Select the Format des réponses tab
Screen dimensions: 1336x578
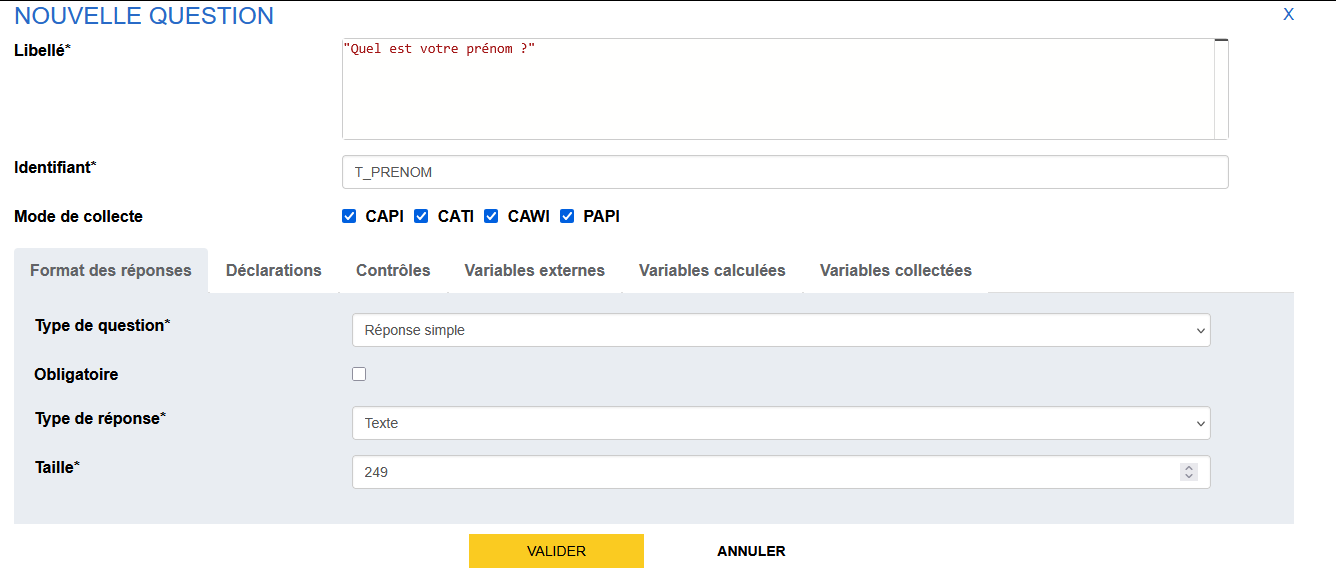[x=111, y=271]
